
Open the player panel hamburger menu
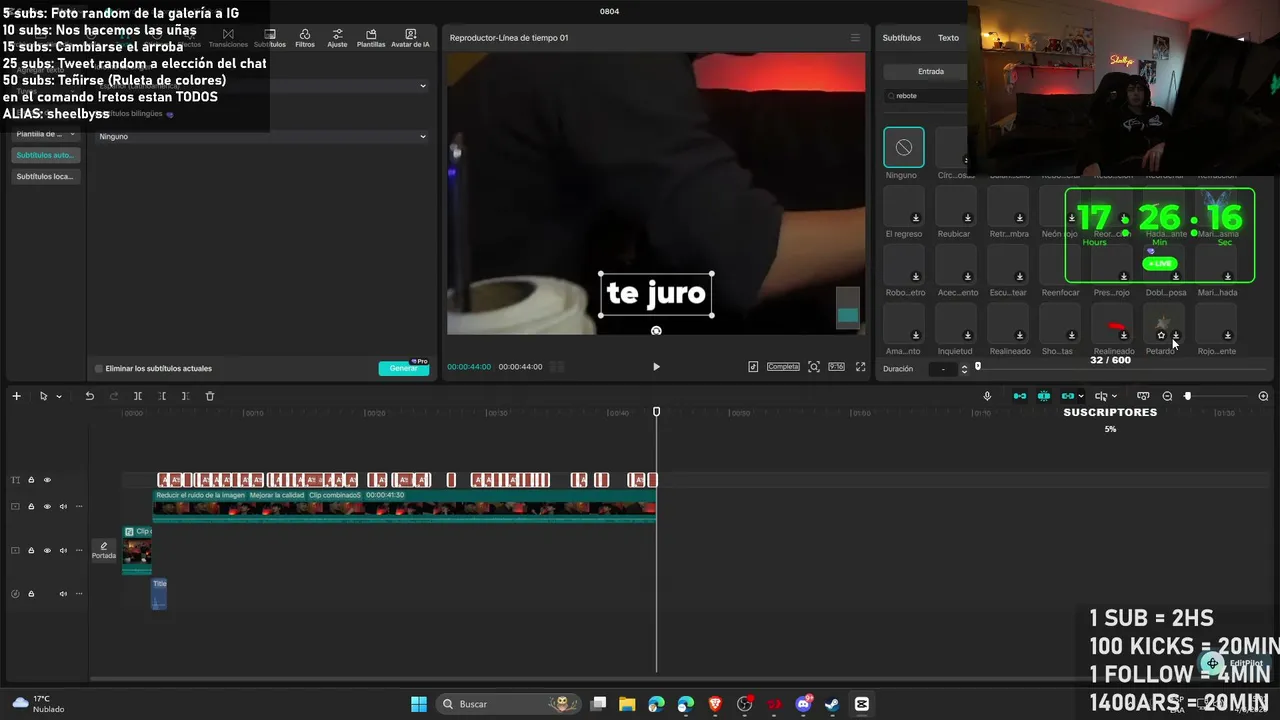[x=855, y=38]
